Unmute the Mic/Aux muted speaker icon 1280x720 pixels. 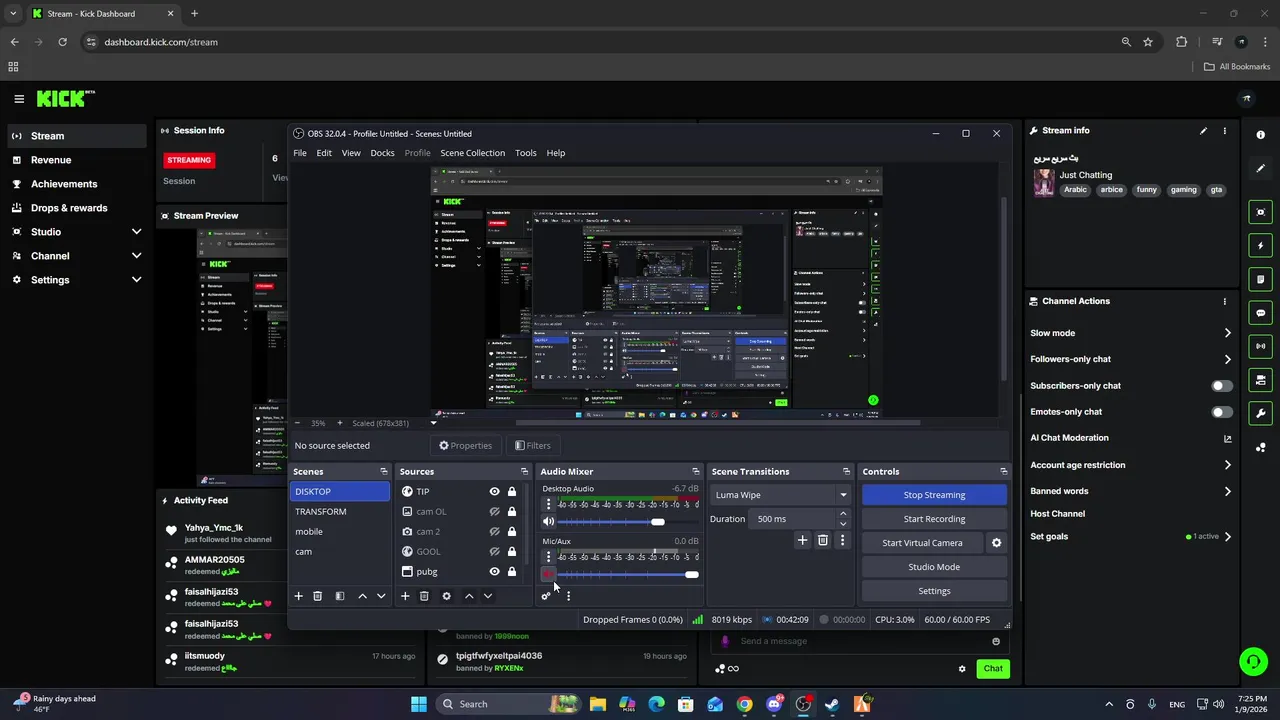coord(548,574)
